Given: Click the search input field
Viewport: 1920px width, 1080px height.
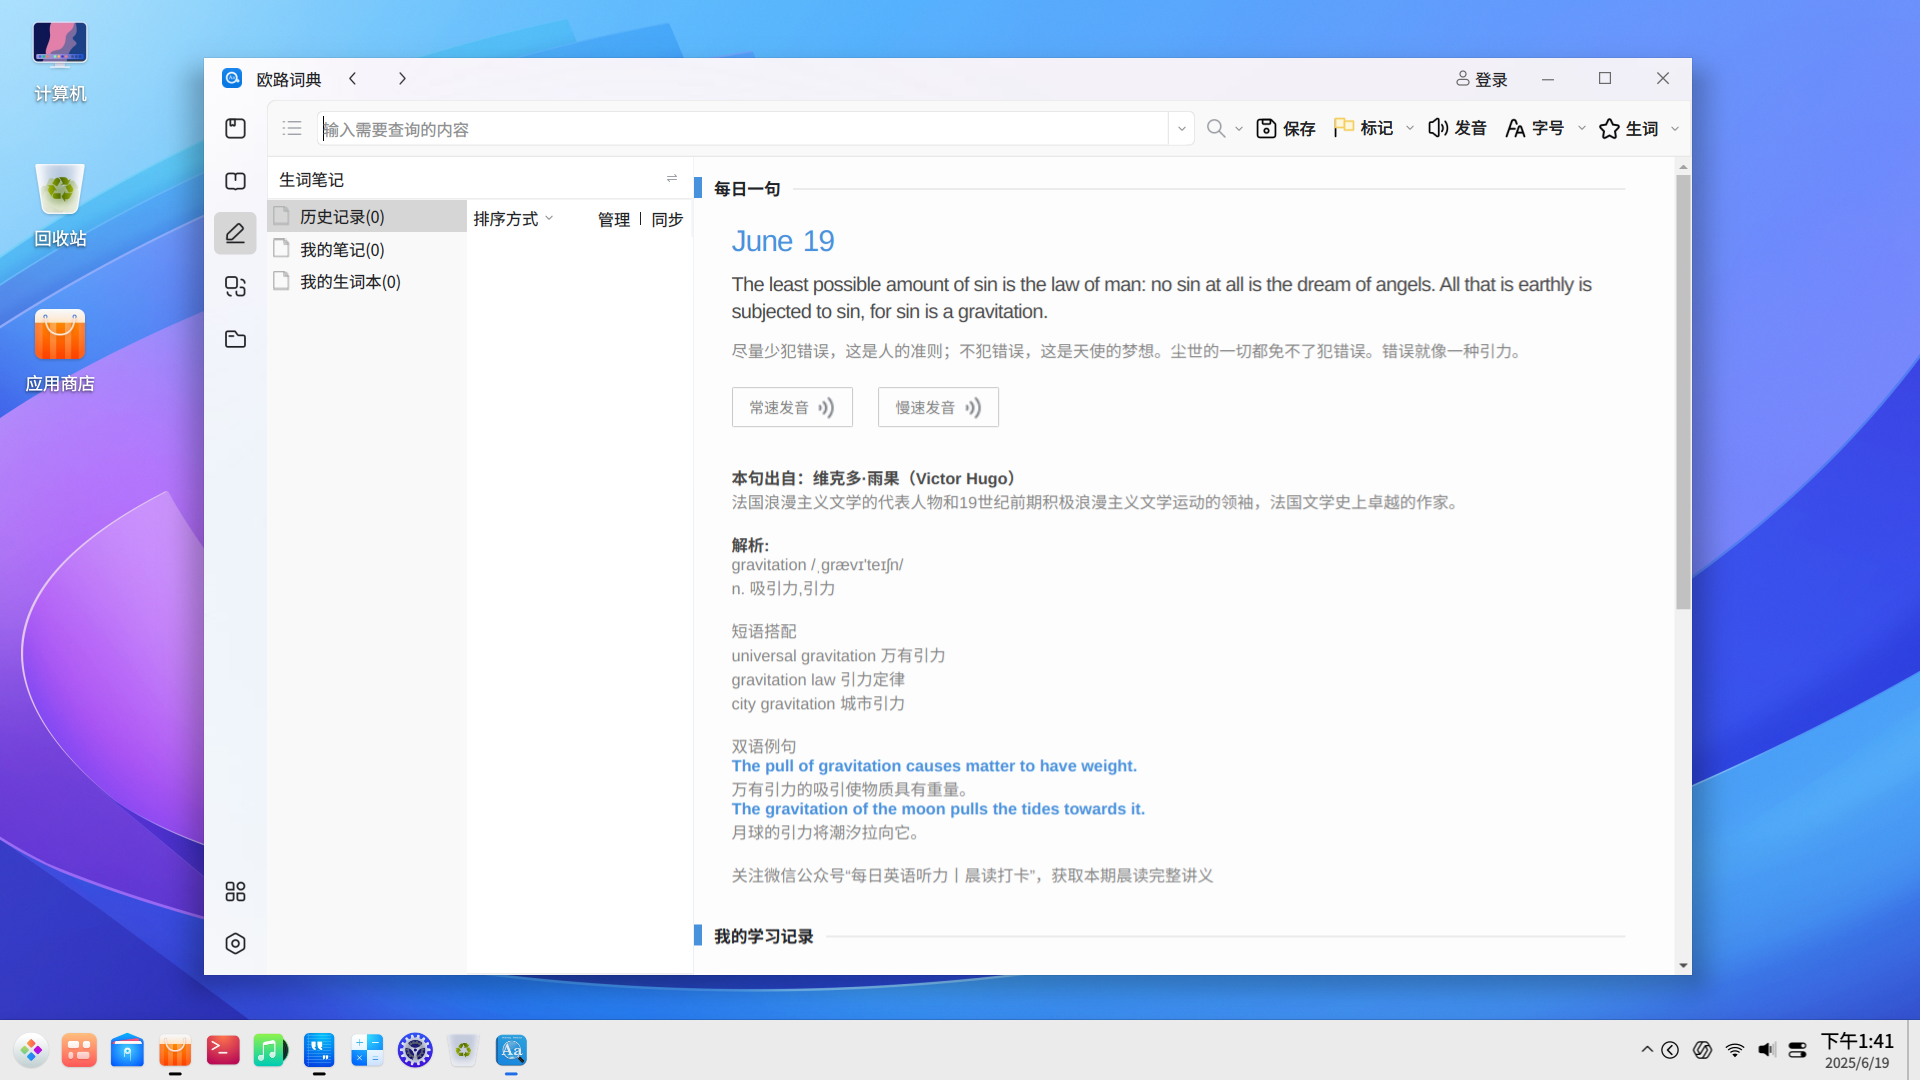Looking at the screenshot, I should [744, 129].
